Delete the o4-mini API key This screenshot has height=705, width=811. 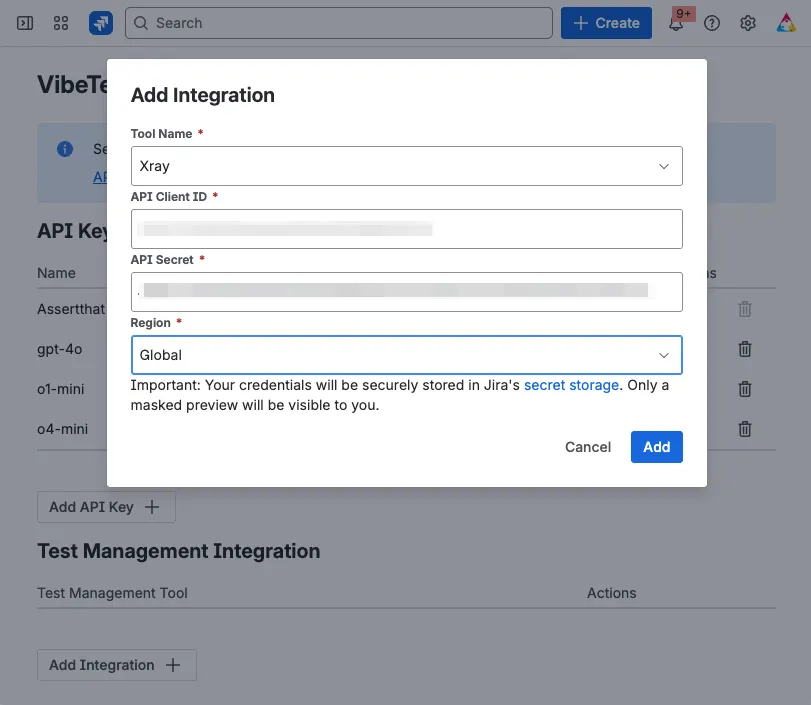click(745, 429)
